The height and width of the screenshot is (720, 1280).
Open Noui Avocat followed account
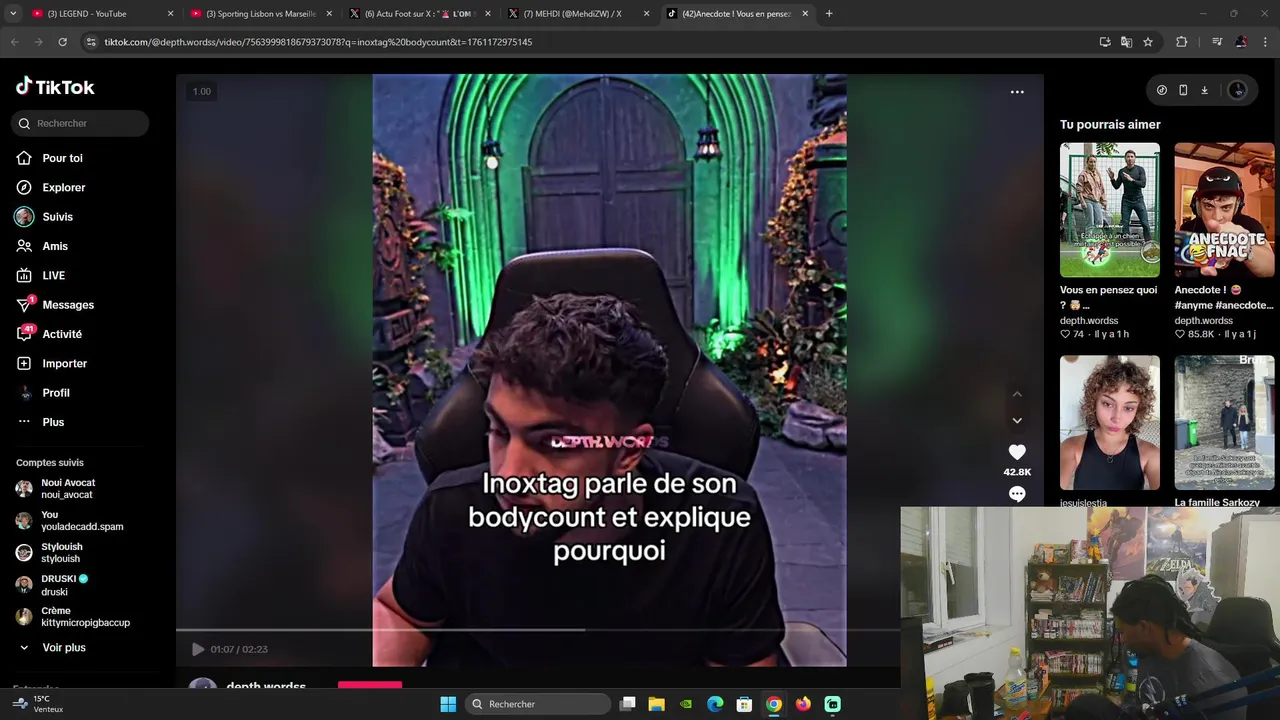(68, 489)
